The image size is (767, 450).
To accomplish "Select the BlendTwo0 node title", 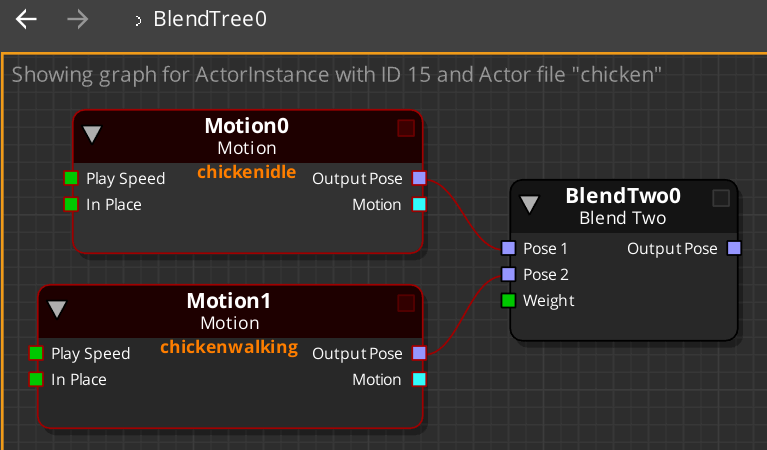I will (622, 196).
